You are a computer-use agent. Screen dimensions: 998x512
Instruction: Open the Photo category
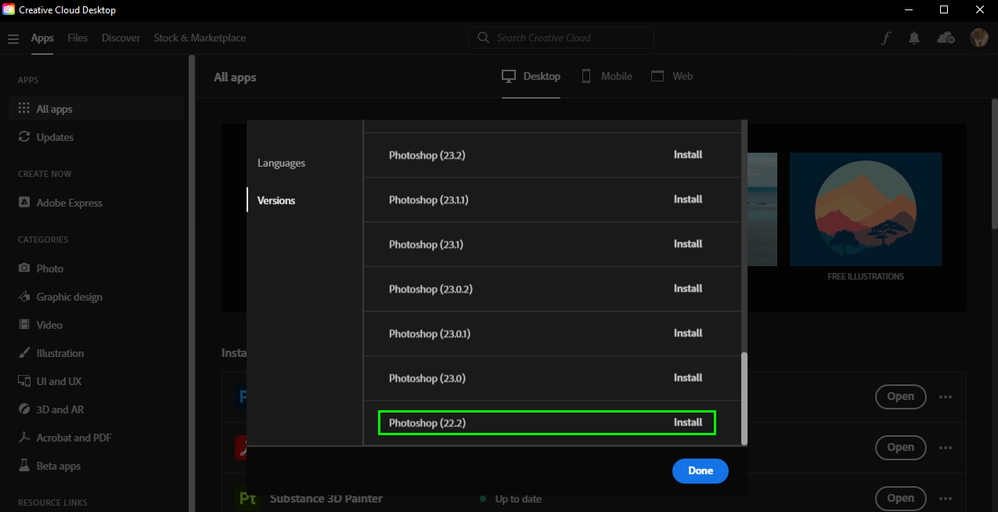pyautogui.click(x=50, y=269)
